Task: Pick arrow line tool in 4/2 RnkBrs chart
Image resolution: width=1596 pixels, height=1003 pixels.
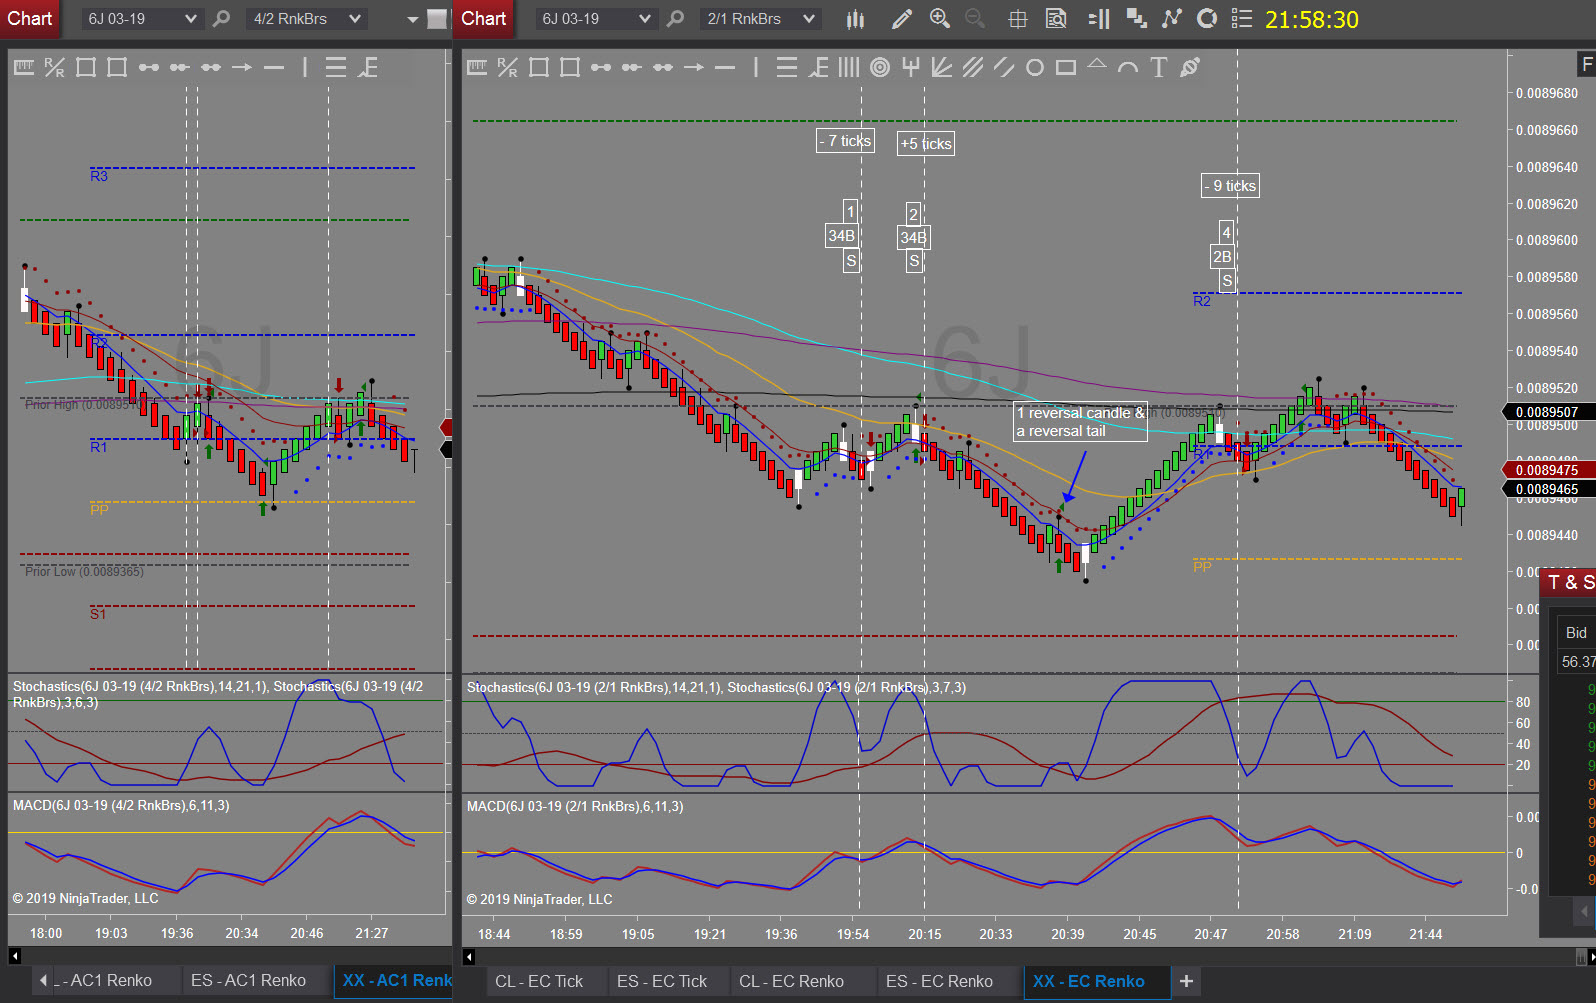Action: (242, 67)
